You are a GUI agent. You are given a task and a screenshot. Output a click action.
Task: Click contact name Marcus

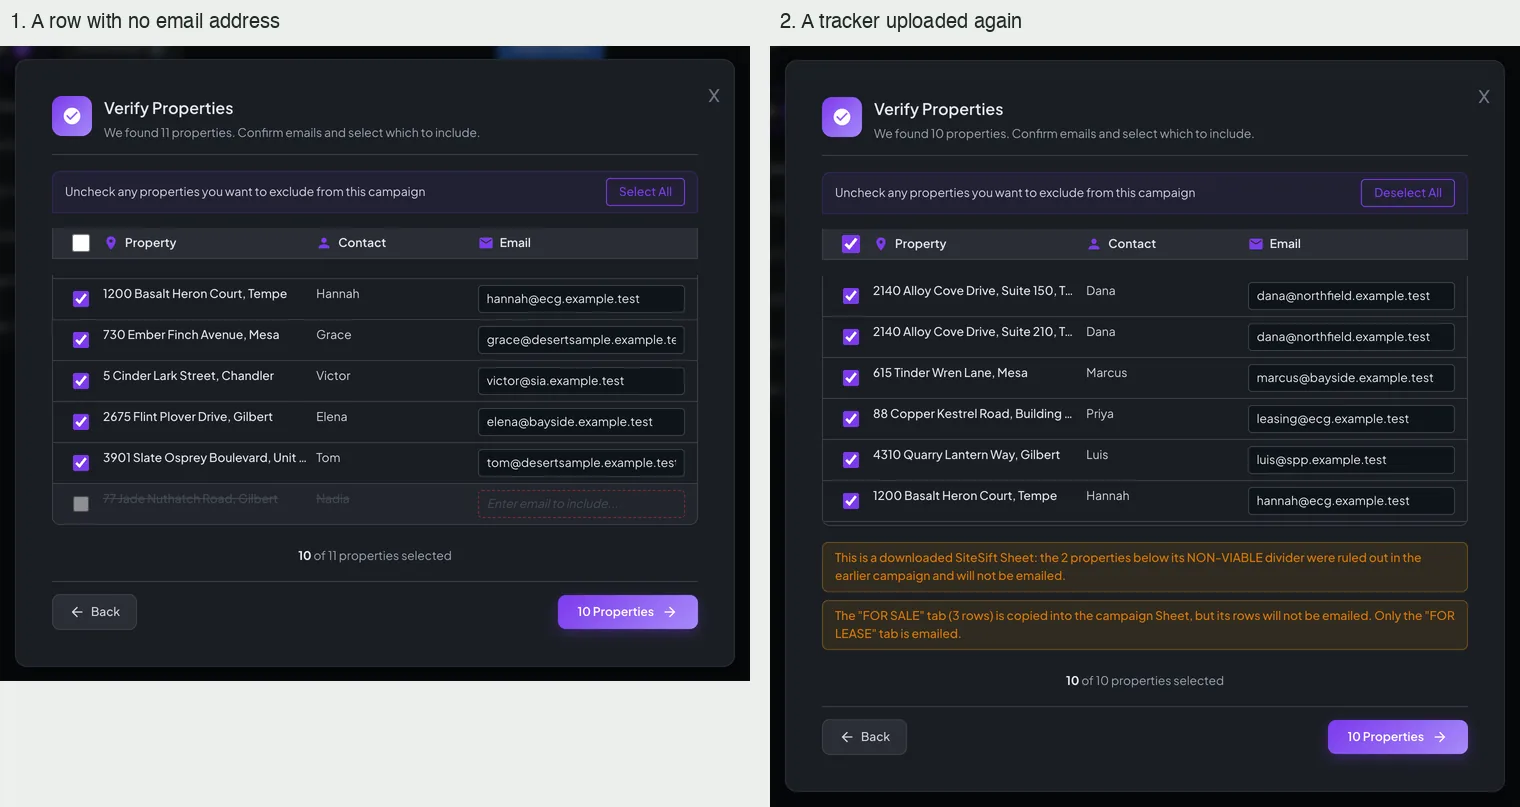click(1106, 373)
